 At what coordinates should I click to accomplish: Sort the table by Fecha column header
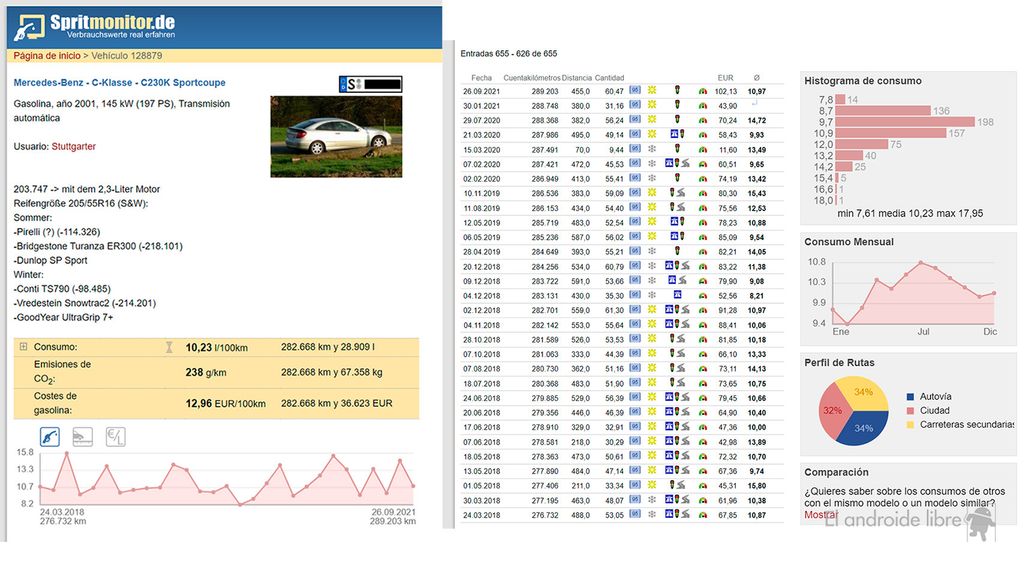pos(482,78)
